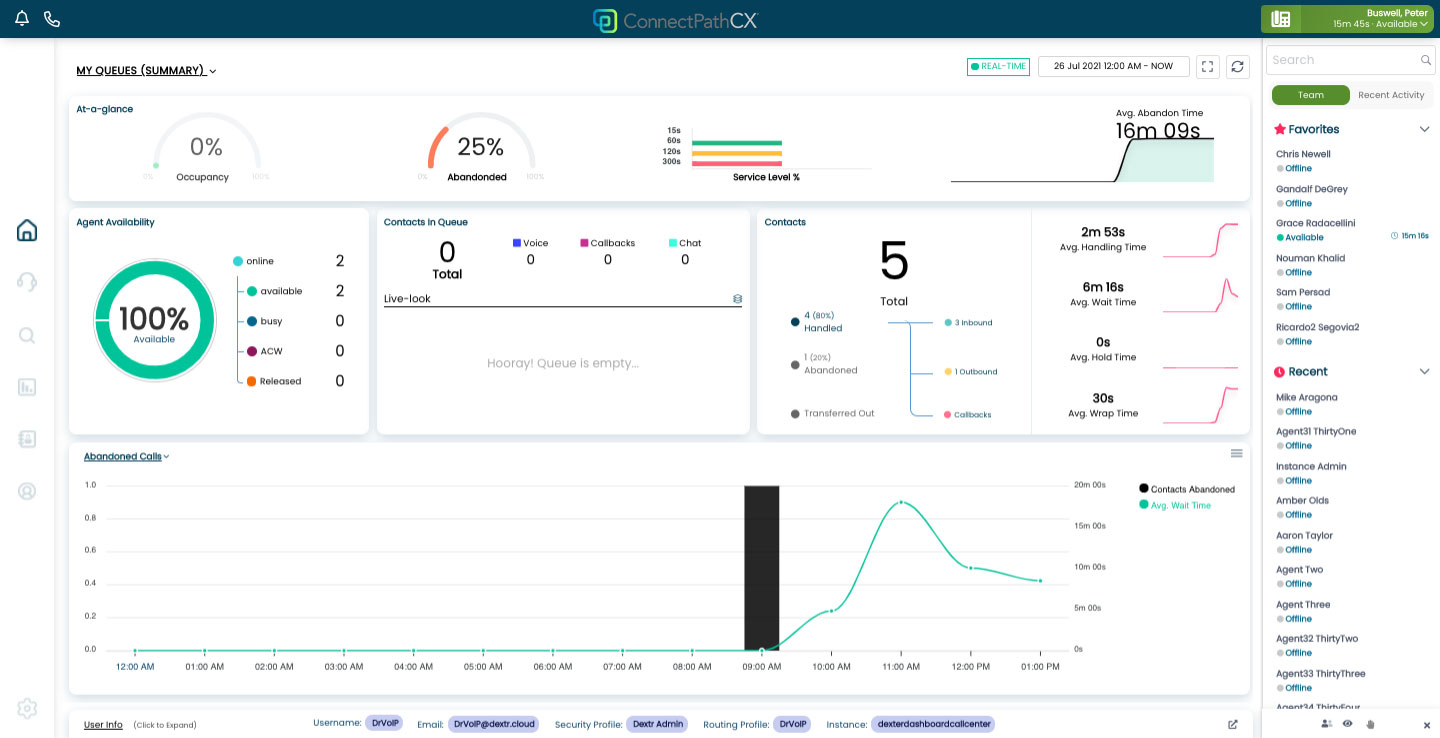Viewport: 1440px width, 738px height.
Task: Click the Callbacks link in Contacts panel
Action: (968, 415)
